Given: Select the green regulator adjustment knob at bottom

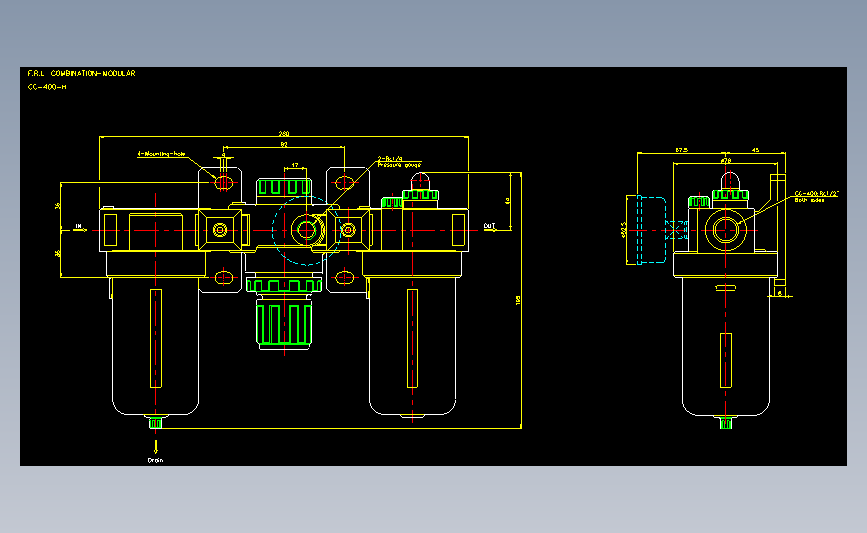Looking at the screenshot, I should tap(284, 323).
